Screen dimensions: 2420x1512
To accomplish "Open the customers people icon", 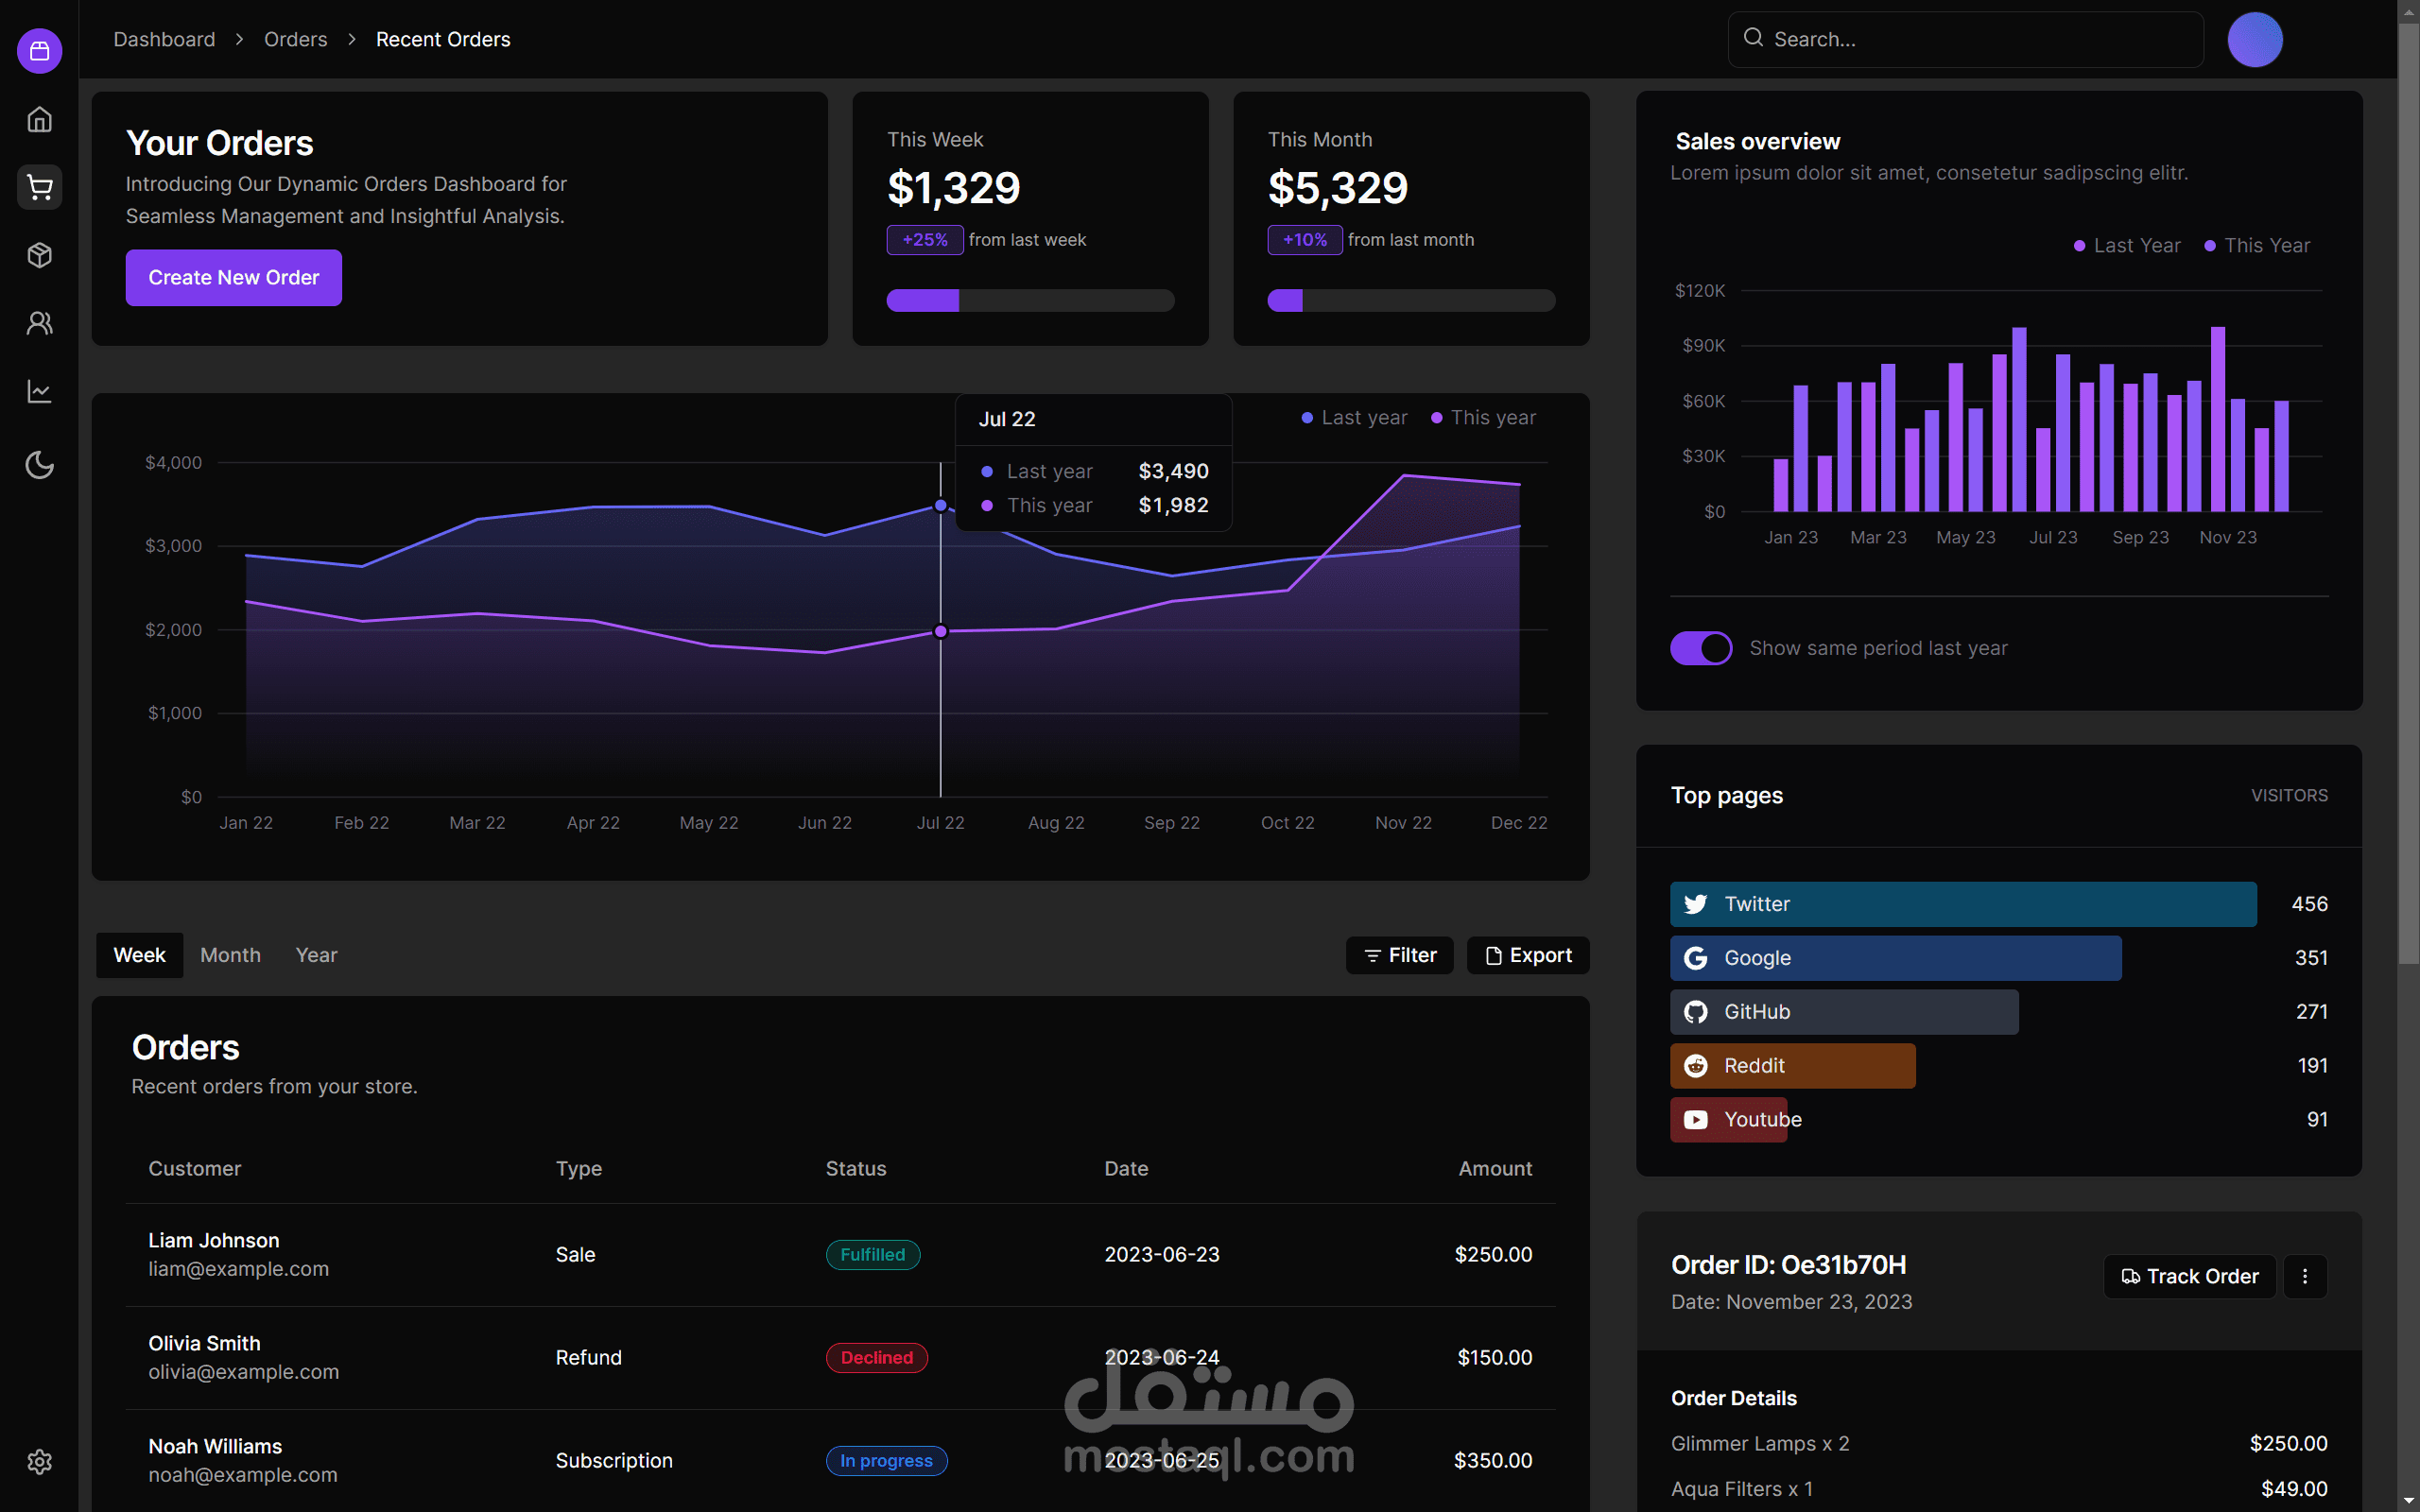I will pyautogui.click(x=39, y=323).
